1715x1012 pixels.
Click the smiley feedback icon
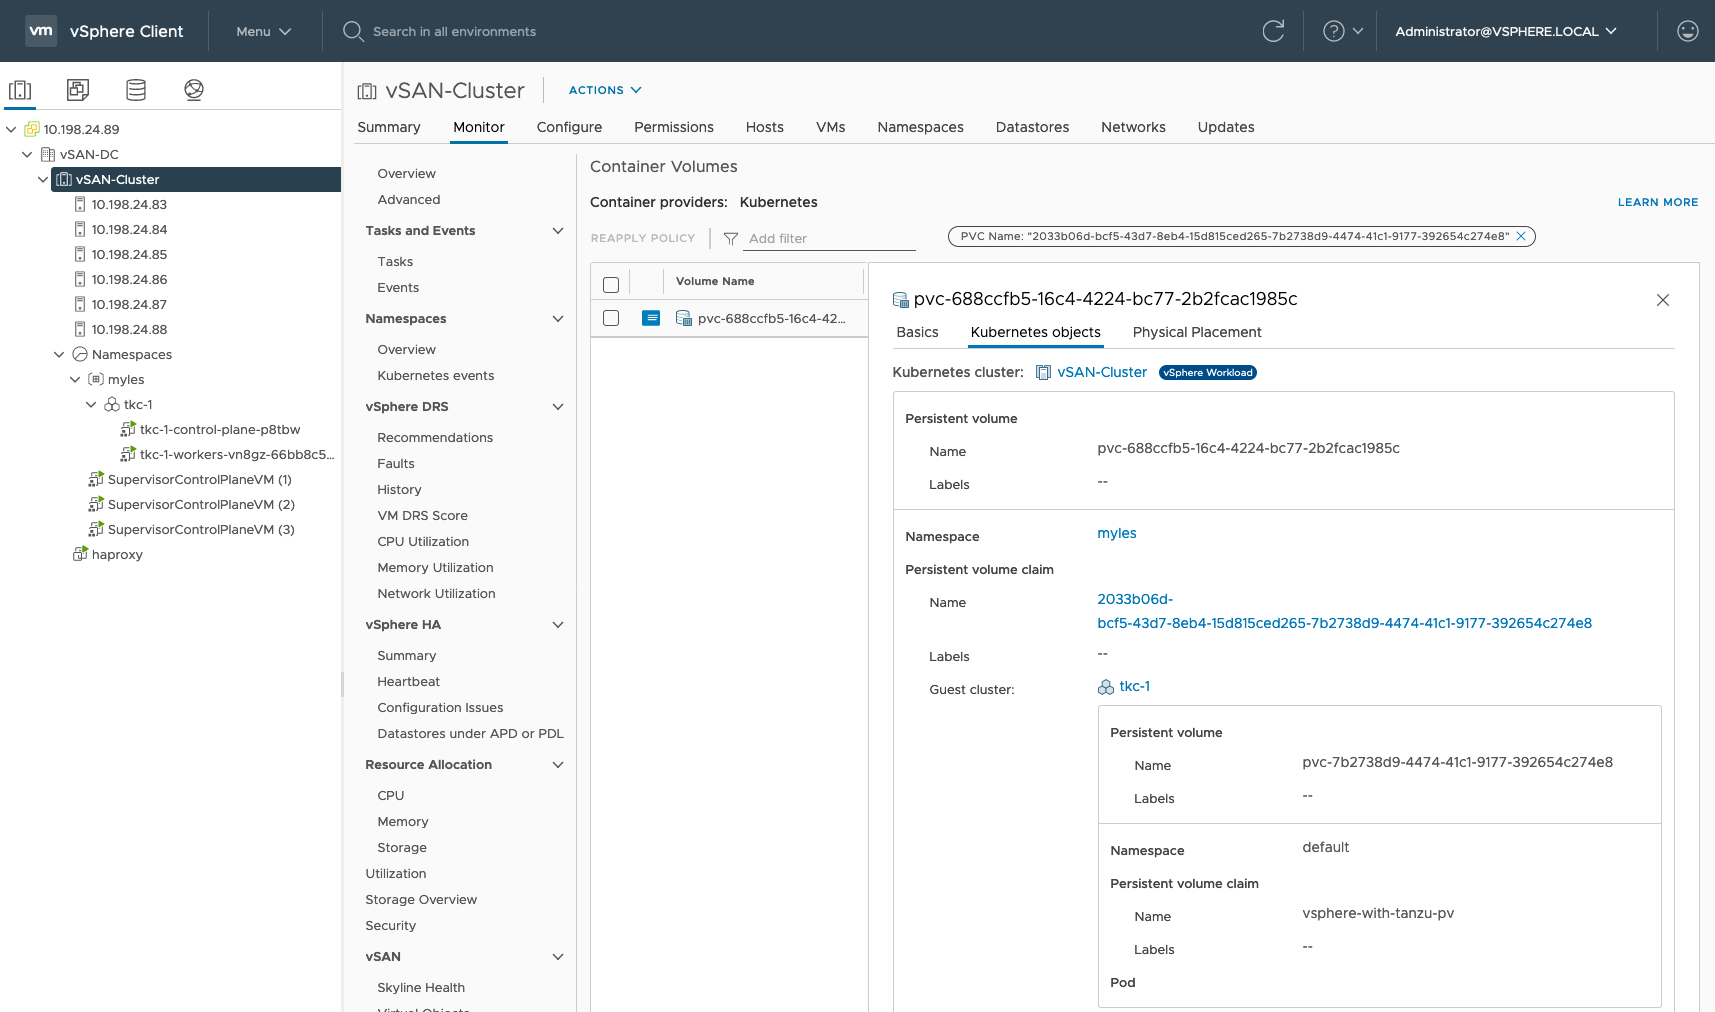click(x=1687, y=31)
